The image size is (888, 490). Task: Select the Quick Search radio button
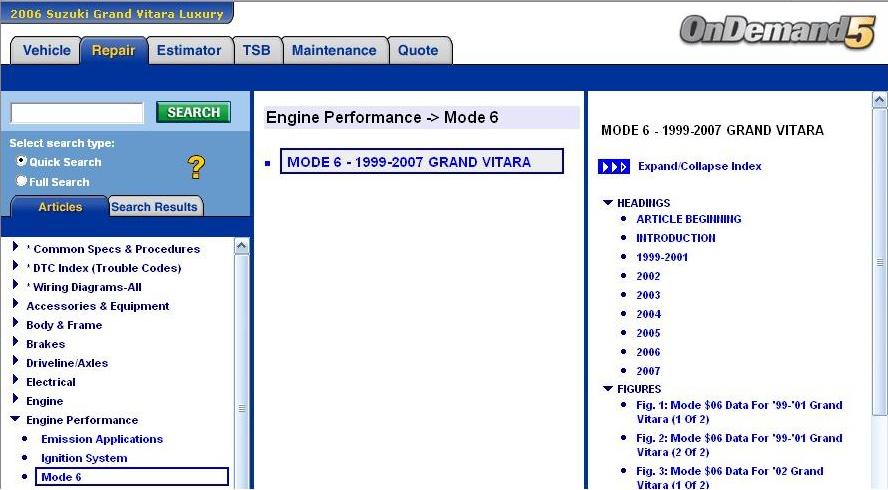tap(21, 161)
